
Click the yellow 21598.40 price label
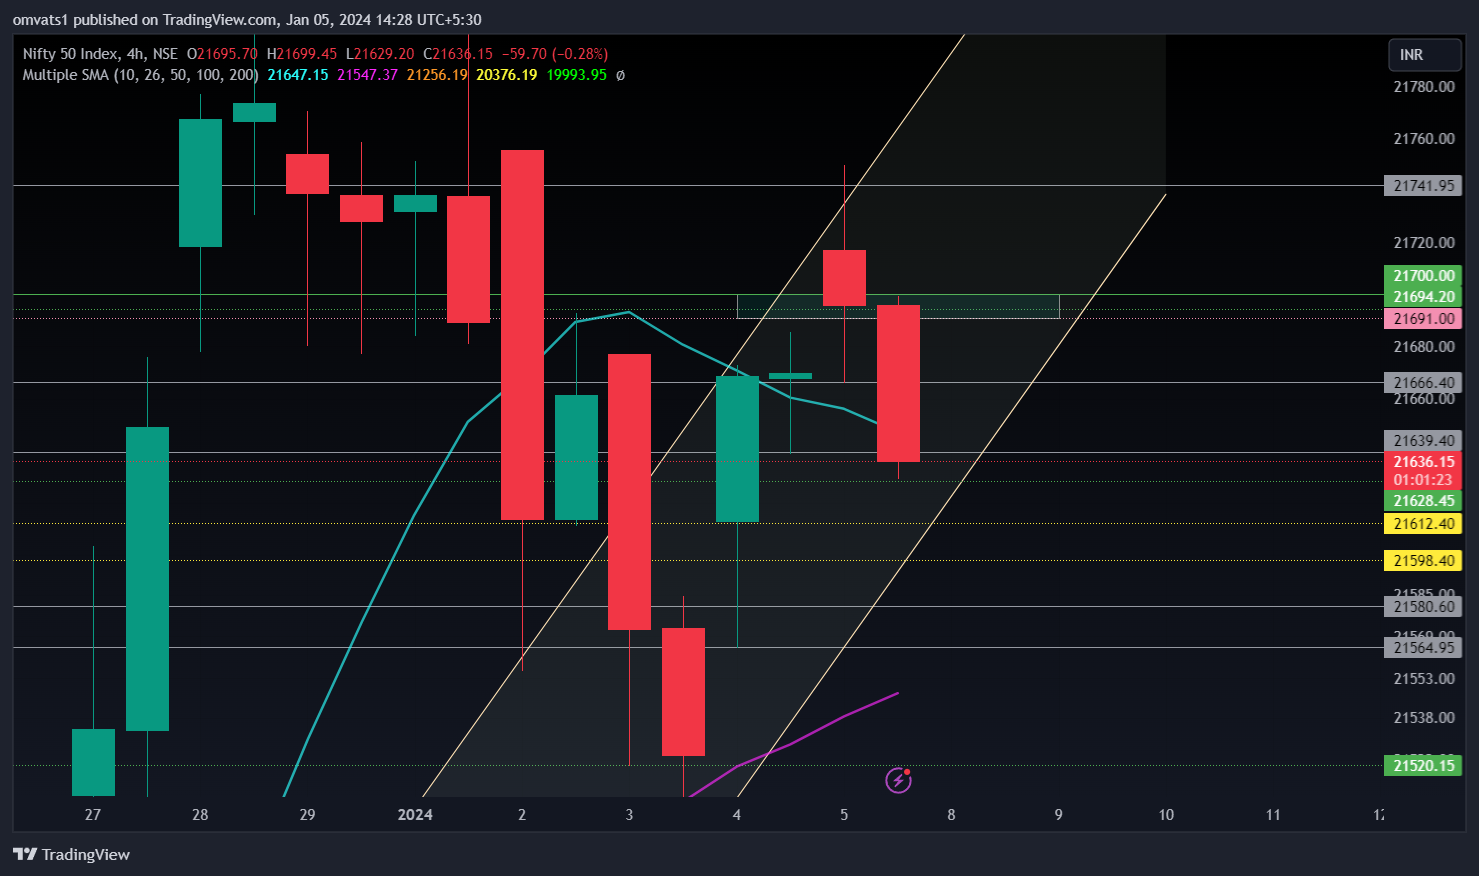coord(1423,561)
